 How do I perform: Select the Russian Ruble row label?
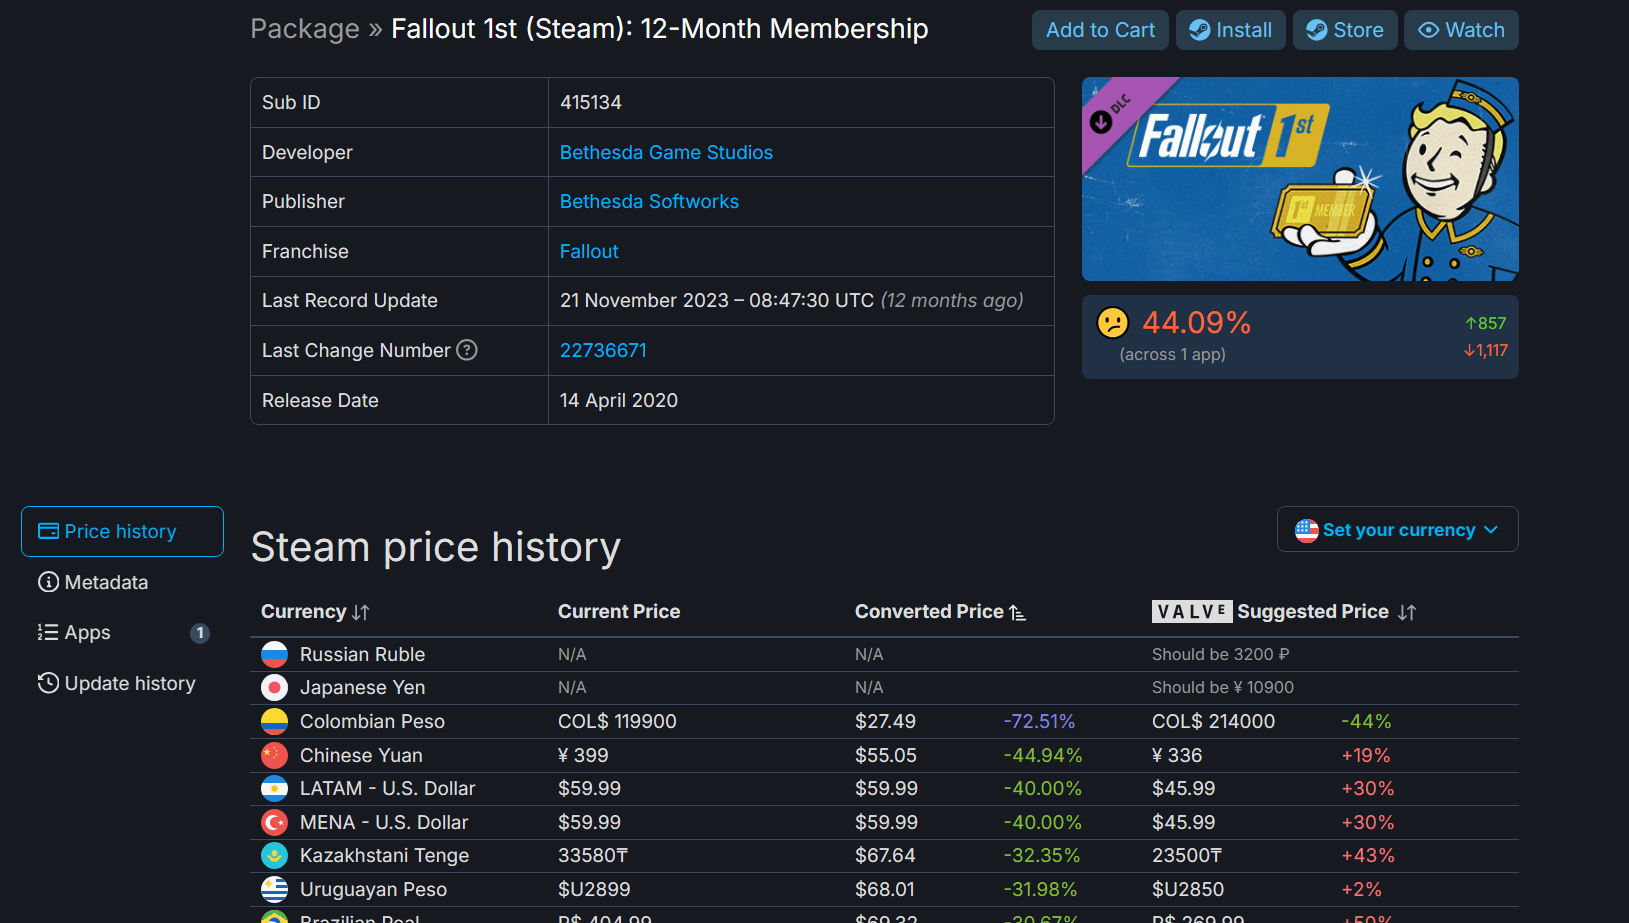pyautogui.click(x=362, y=654)
